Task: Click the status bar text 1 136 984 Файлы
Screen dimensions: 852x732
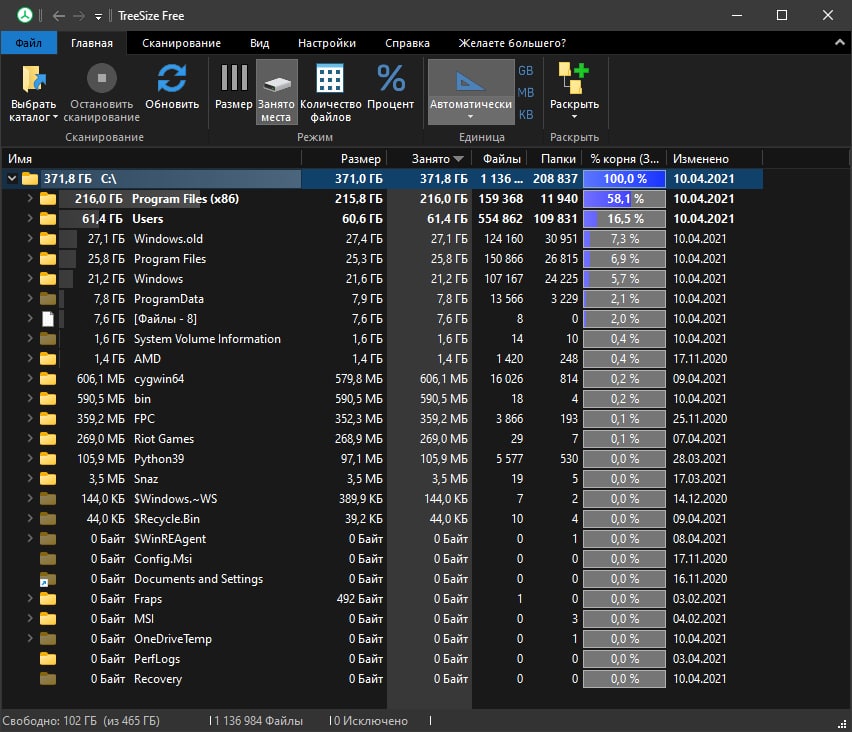Action: coord(258,721)
